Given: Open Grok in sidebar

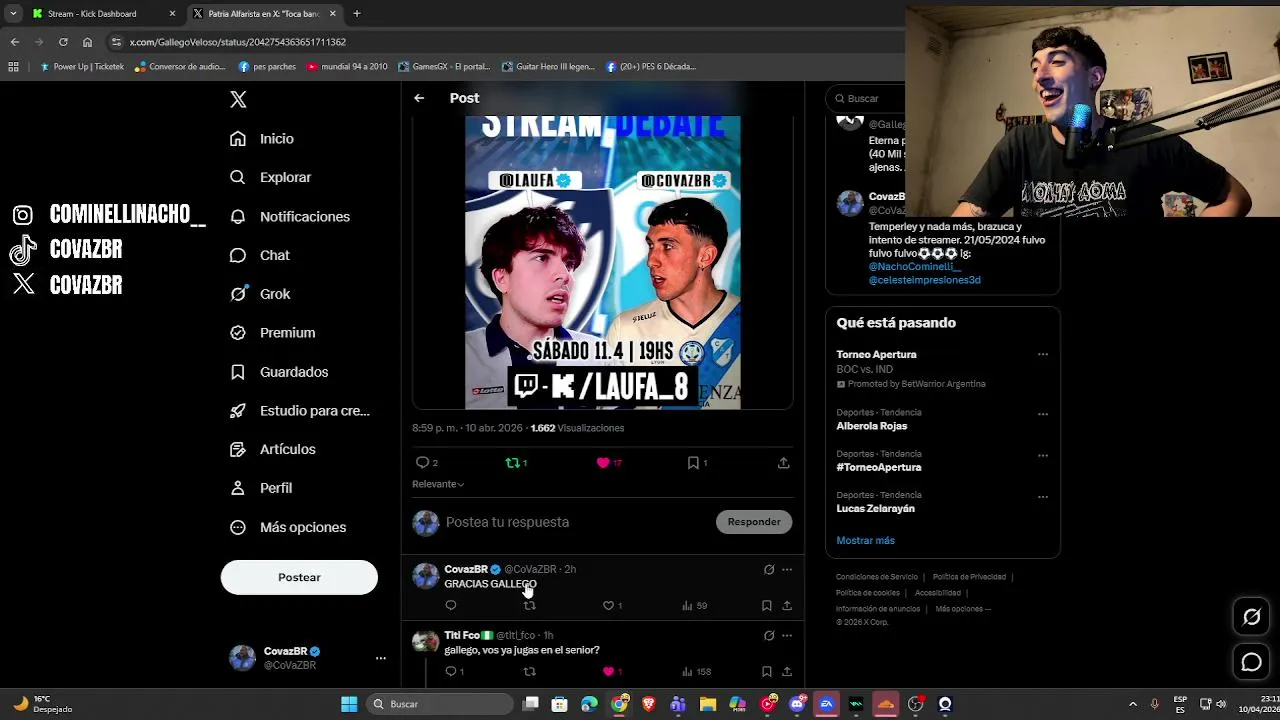Looking at the screenshot, I should point(259,294).
